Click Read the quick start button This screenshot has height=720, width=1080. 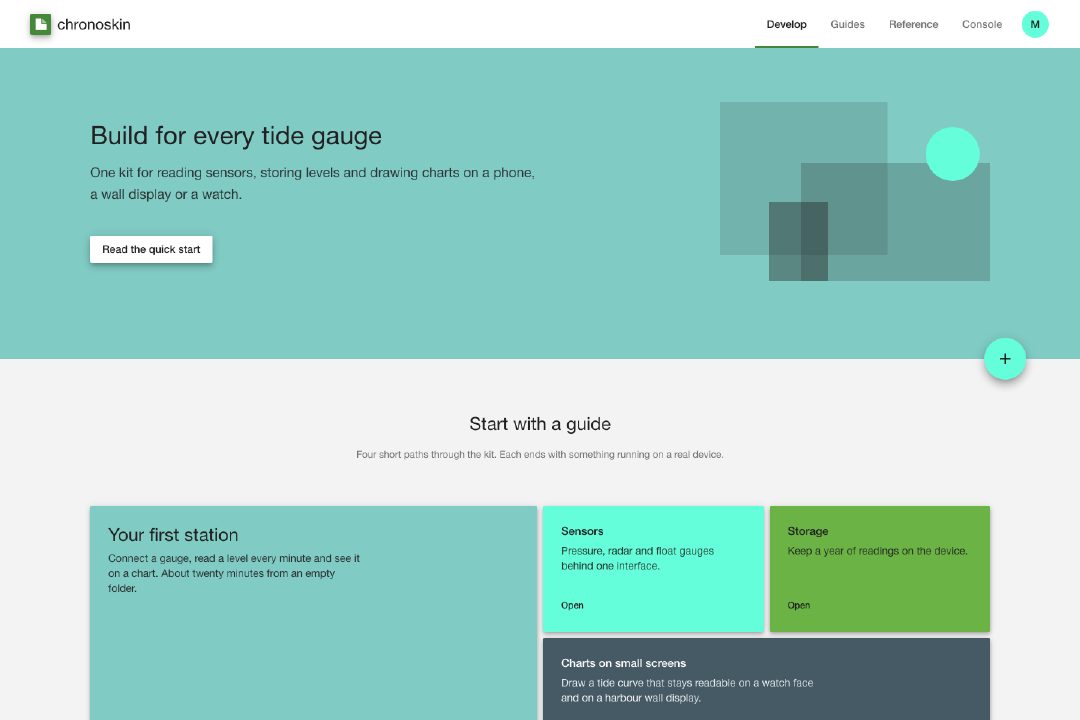[x=151, y=249]
